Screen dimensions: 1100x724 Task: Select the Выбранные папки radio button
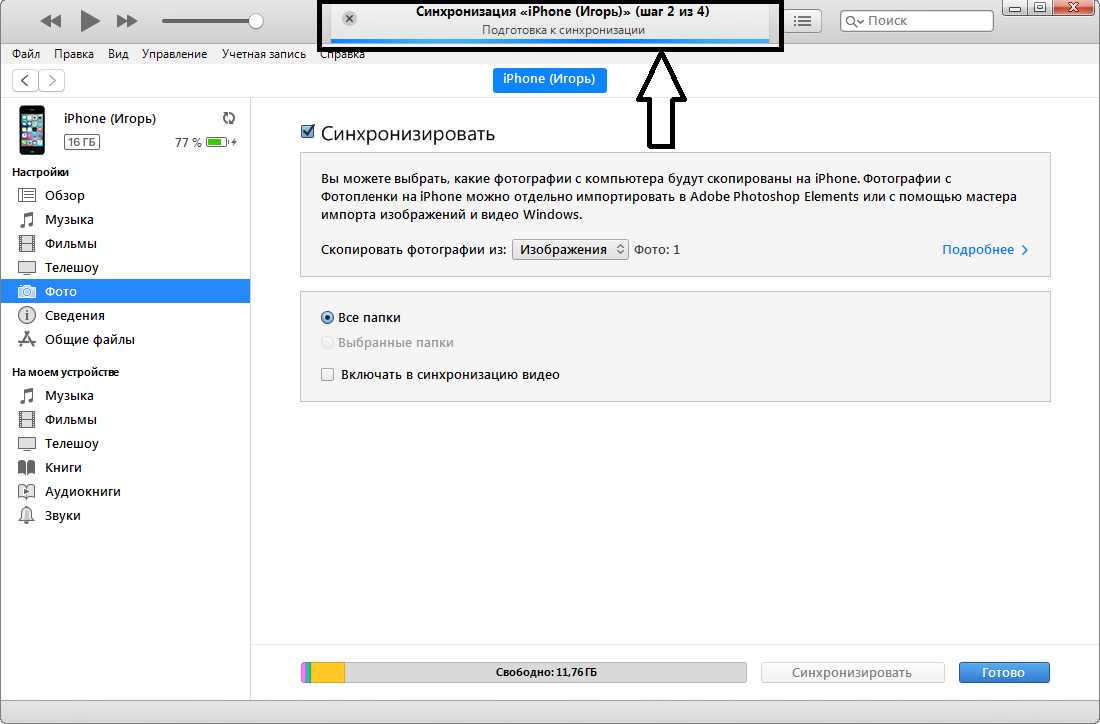point(327,343)
